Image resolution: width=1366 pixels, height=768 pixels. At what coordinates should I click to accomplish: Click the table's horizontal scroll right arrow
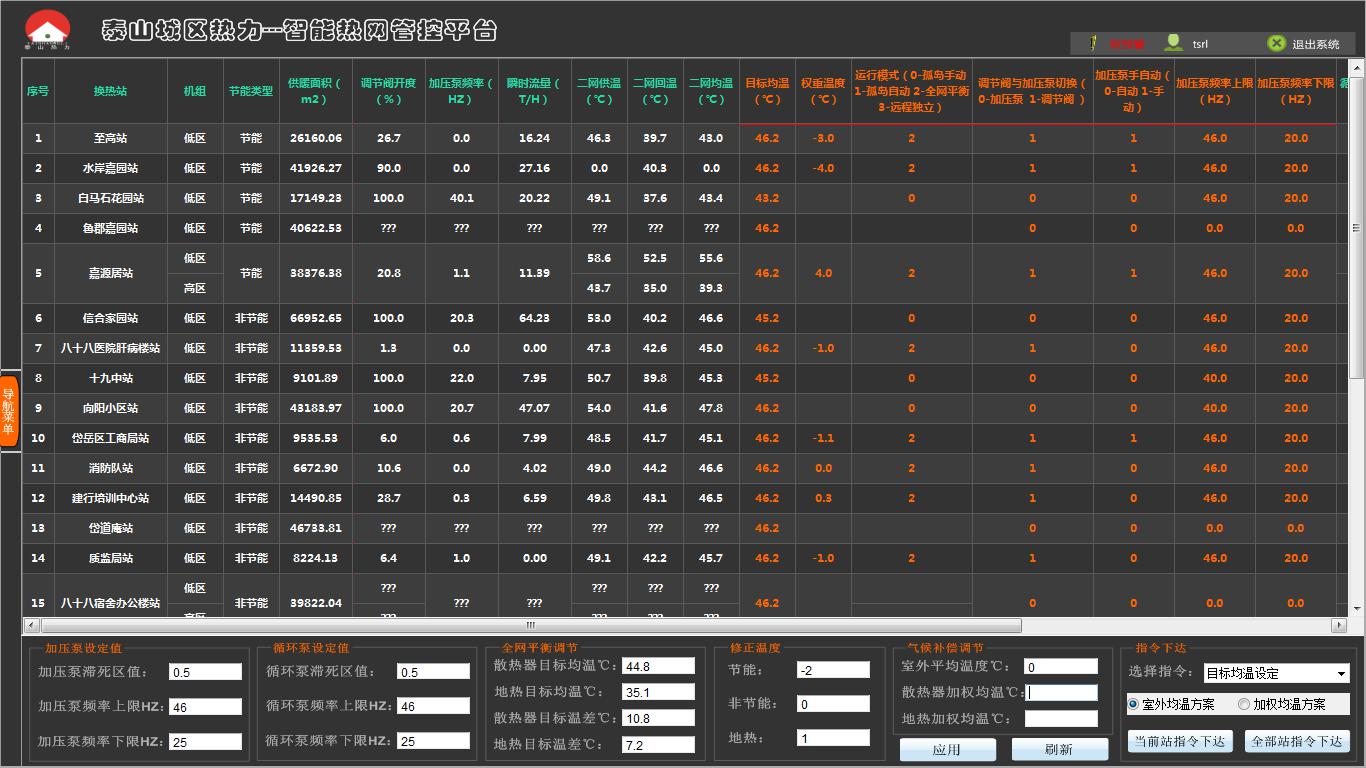coord(1338,625)
